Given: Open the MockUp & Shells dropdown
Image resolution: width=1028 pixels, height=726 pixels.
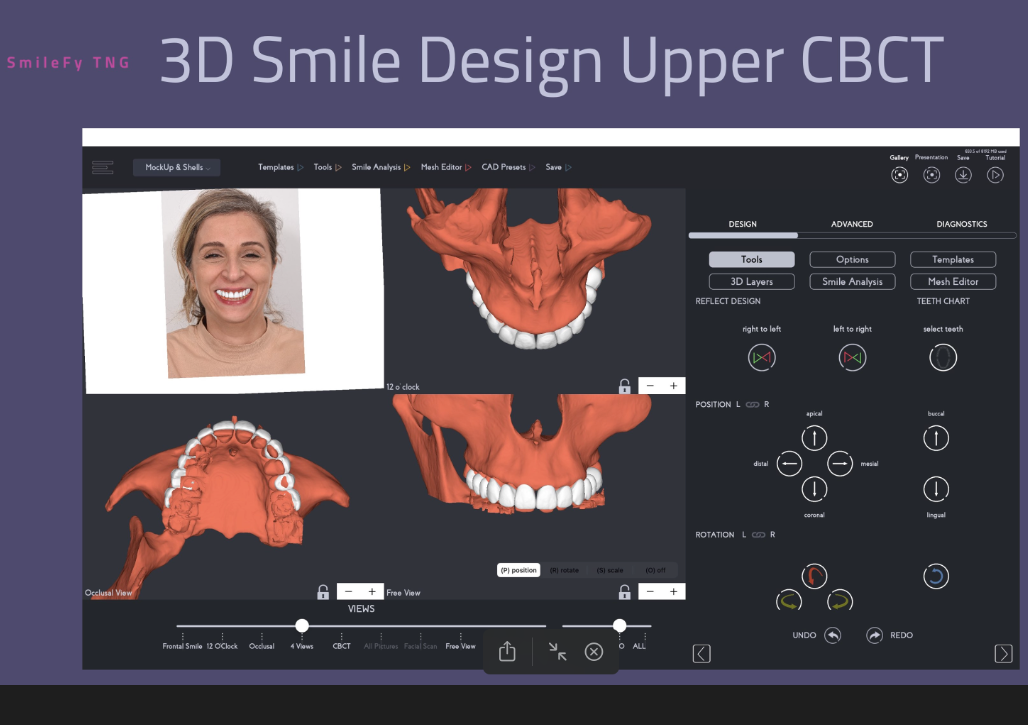Looking at the screenshot, I should (x=177, y=167).
